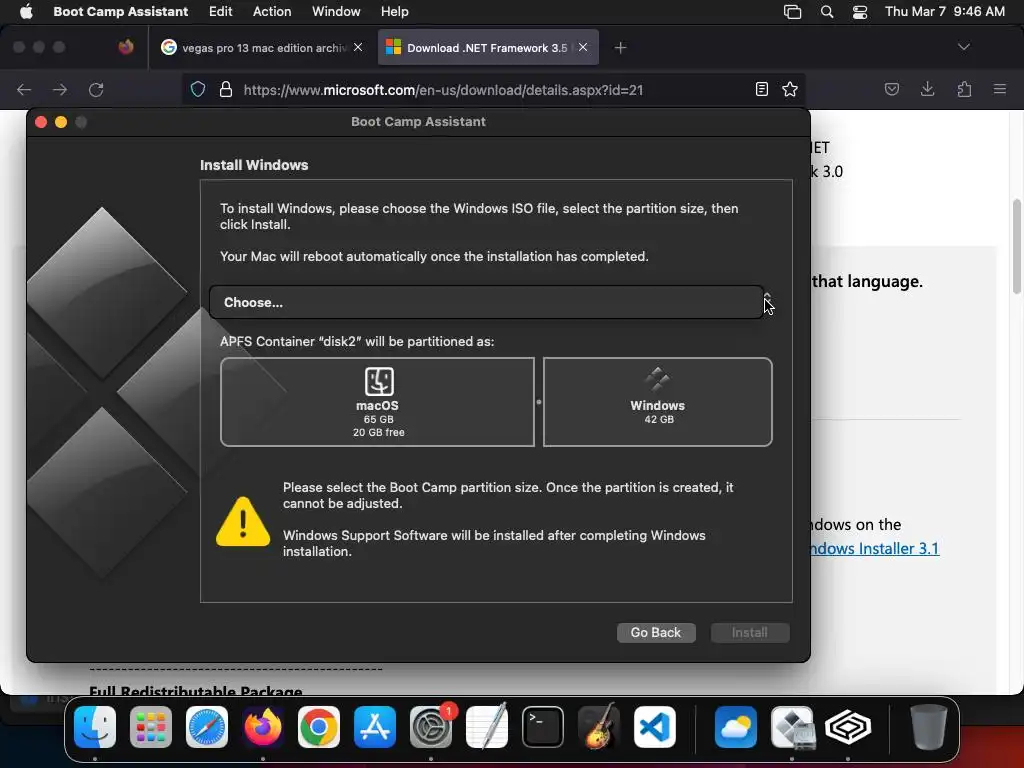Close the Download .NET Framework tab
The image size is (1024, 768).
(x=583, y=47)
